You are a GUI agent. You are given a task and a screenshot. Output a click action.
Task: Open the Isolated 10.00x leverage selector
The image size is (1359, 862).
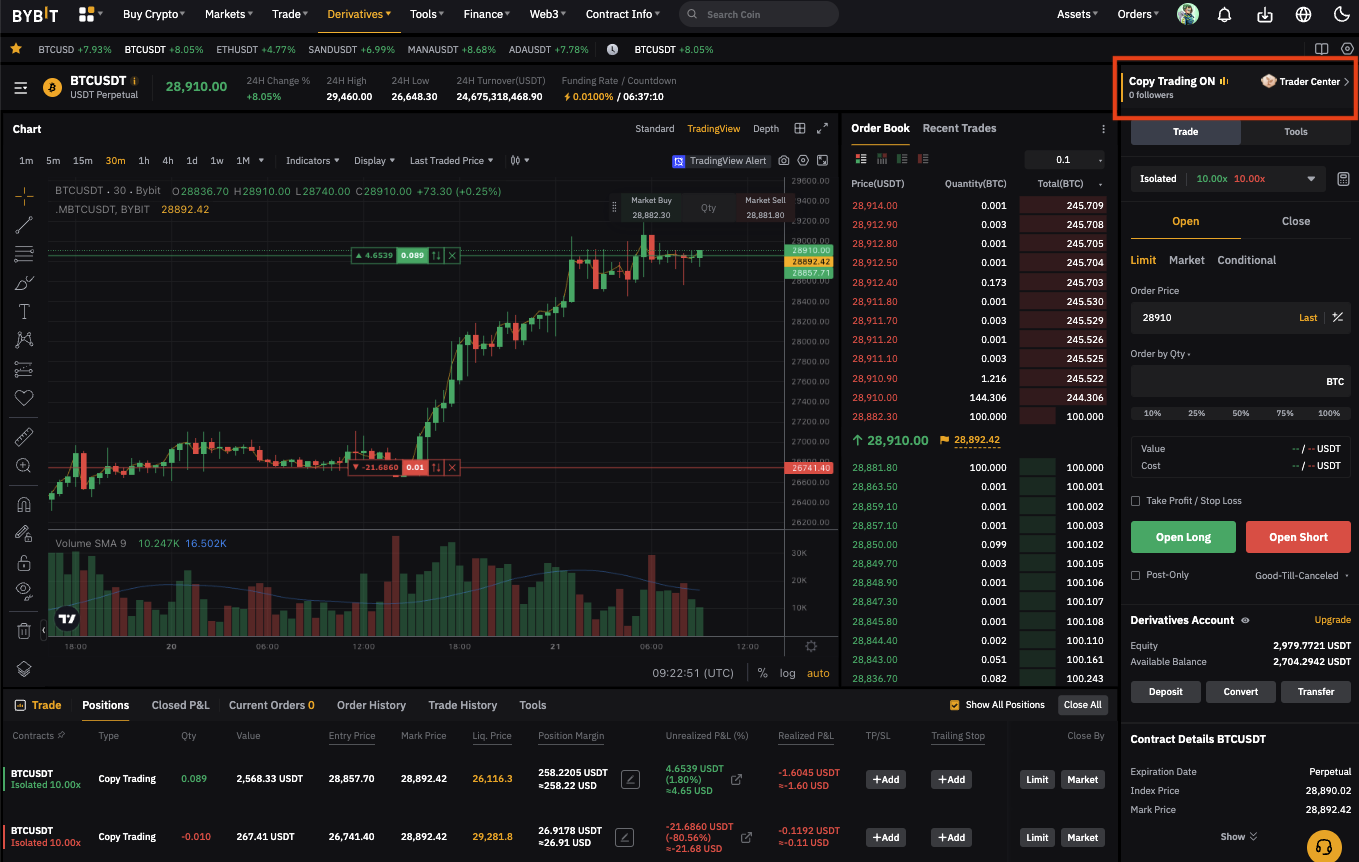click(1229, 179)
